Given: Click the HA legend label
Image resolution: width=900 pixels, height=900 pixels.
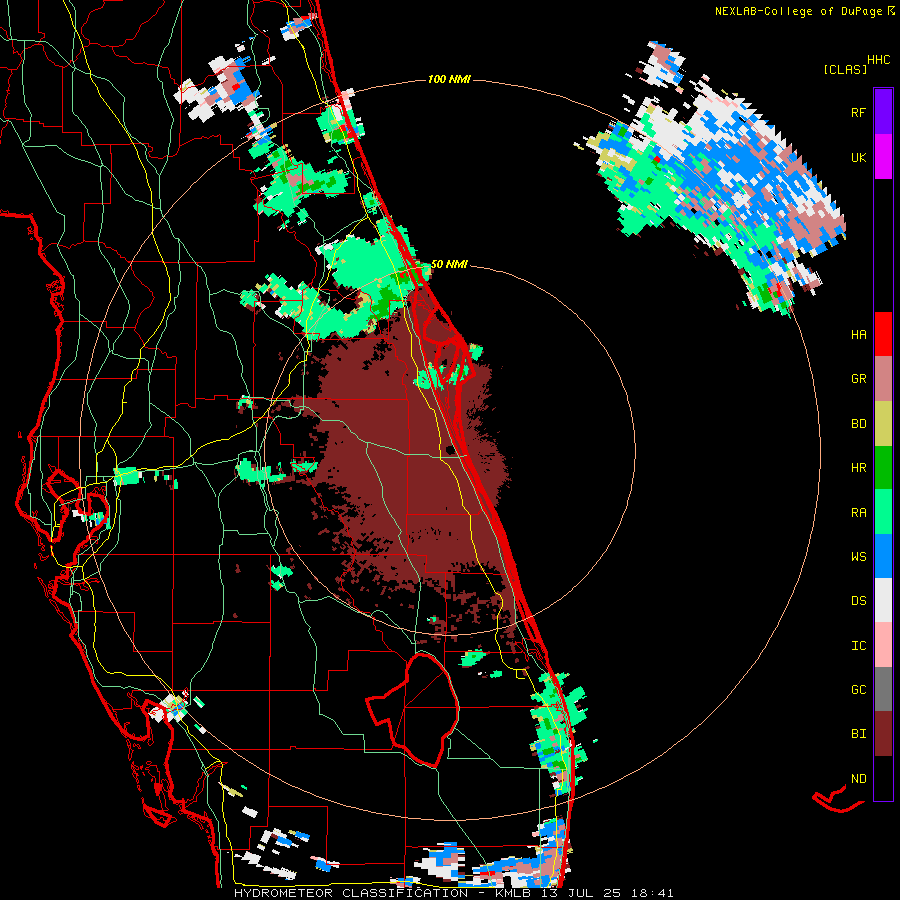Looking at the screenshot, I should pyautogui.click(x=858, y=335).
